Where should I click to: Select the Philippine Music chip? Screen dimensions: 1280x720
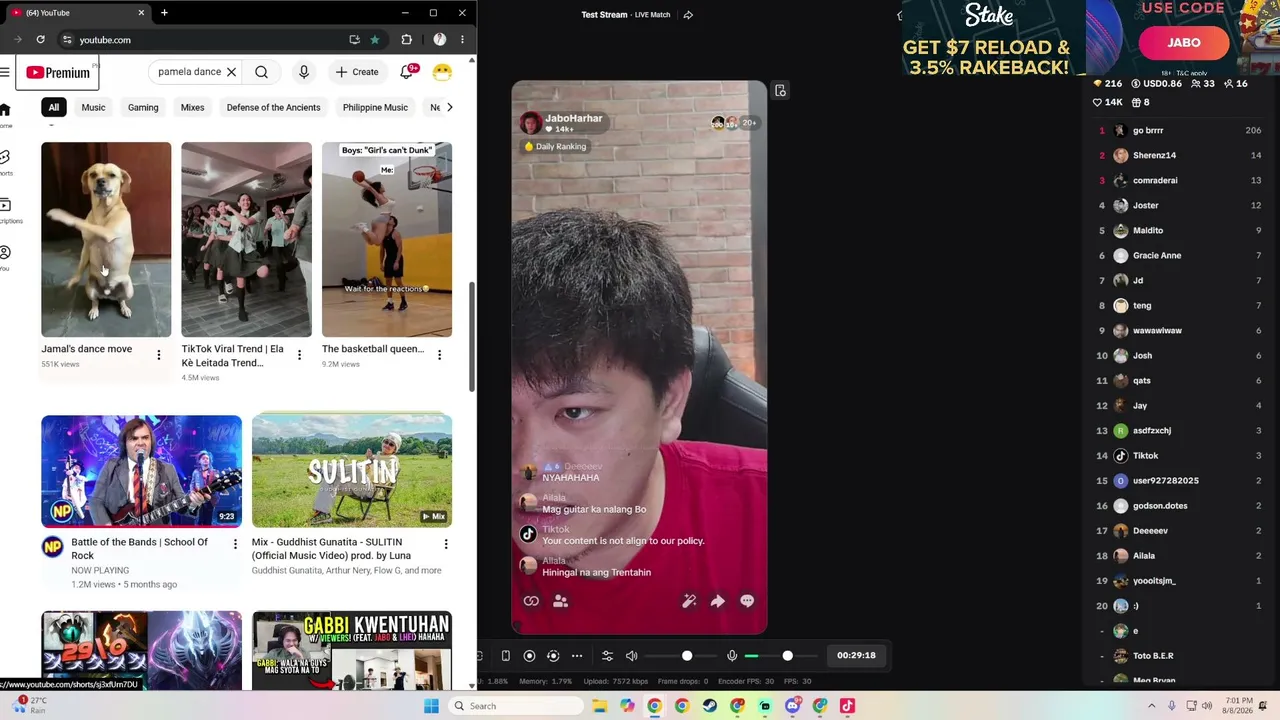pos(375,107)
